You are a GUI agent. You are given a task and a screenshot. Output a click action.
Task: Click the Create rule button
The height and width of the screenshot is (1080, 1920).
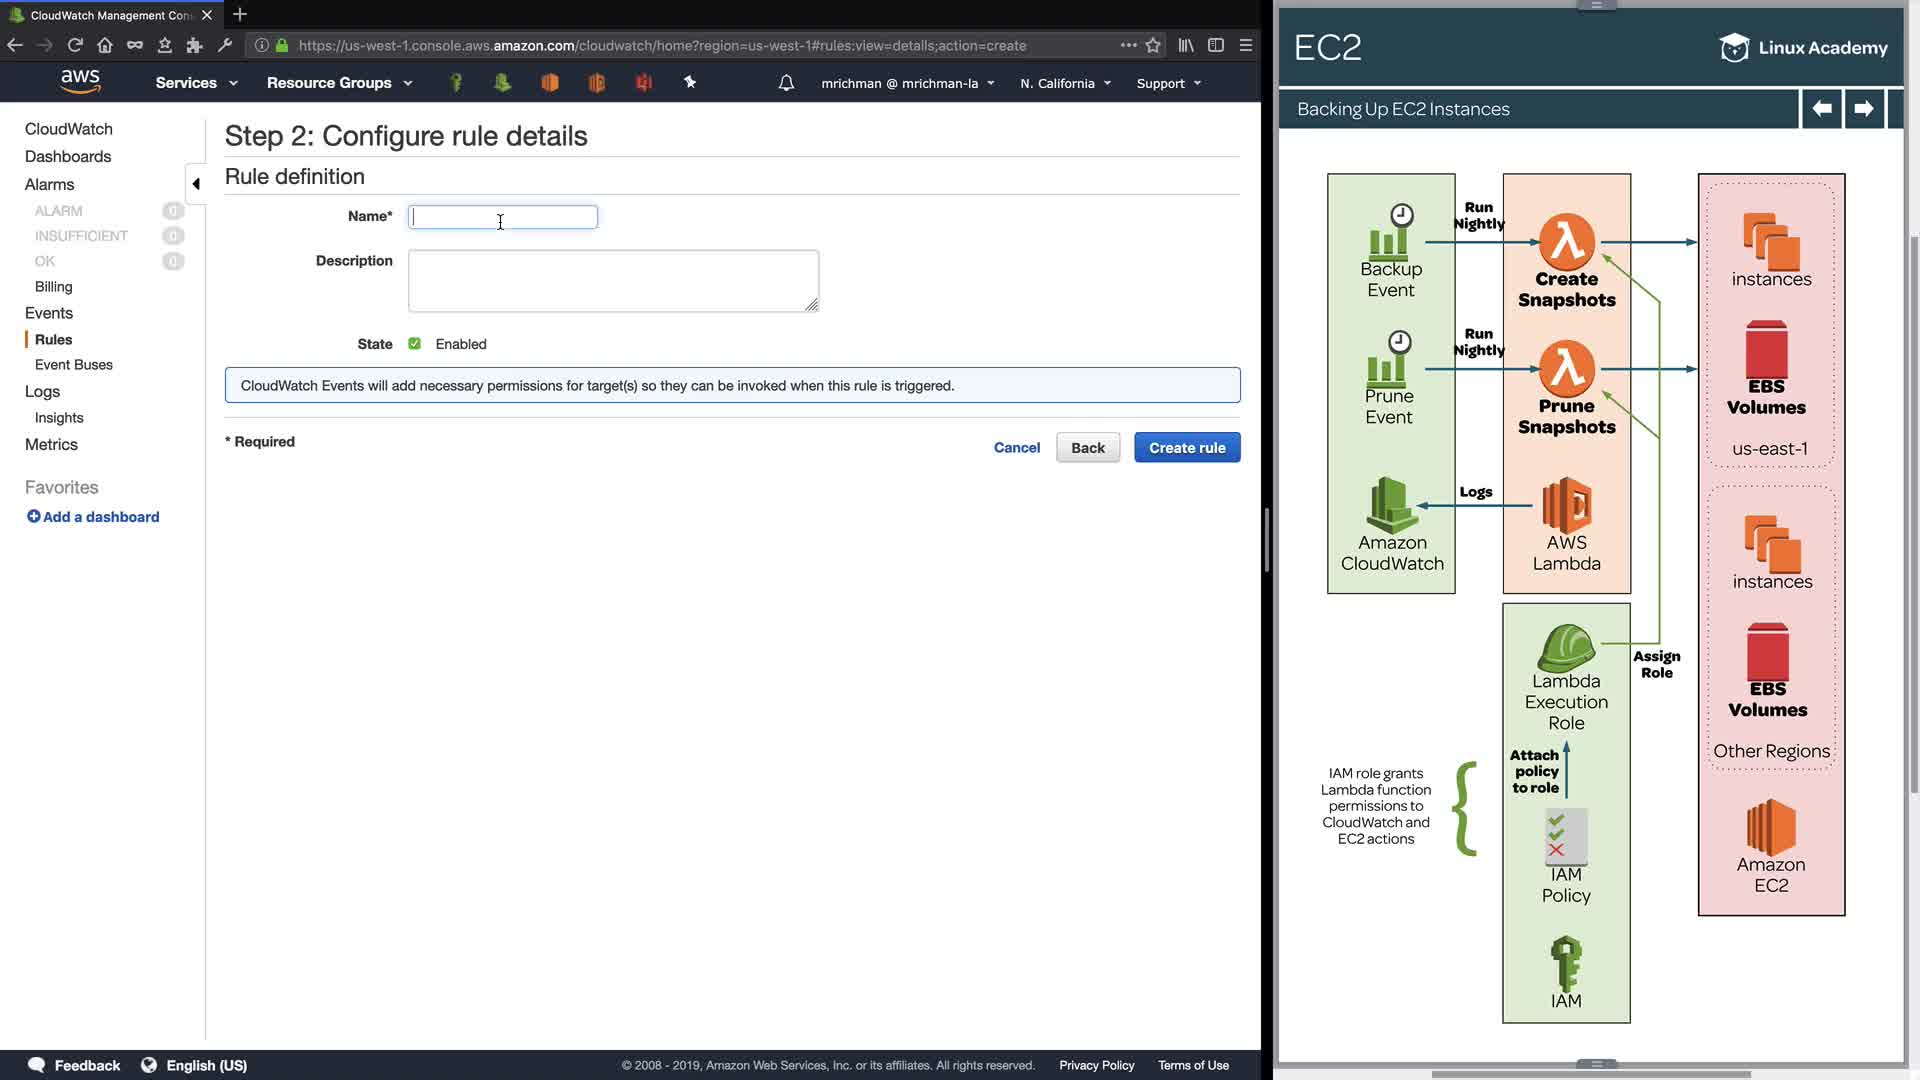coord(1187,448)
